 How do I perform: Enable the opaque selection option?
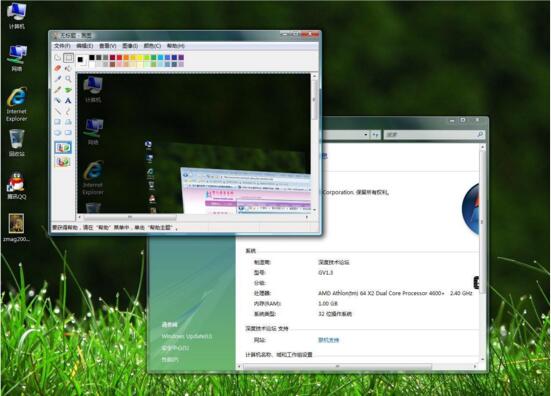pyautogui.click(x=63, y=148)
